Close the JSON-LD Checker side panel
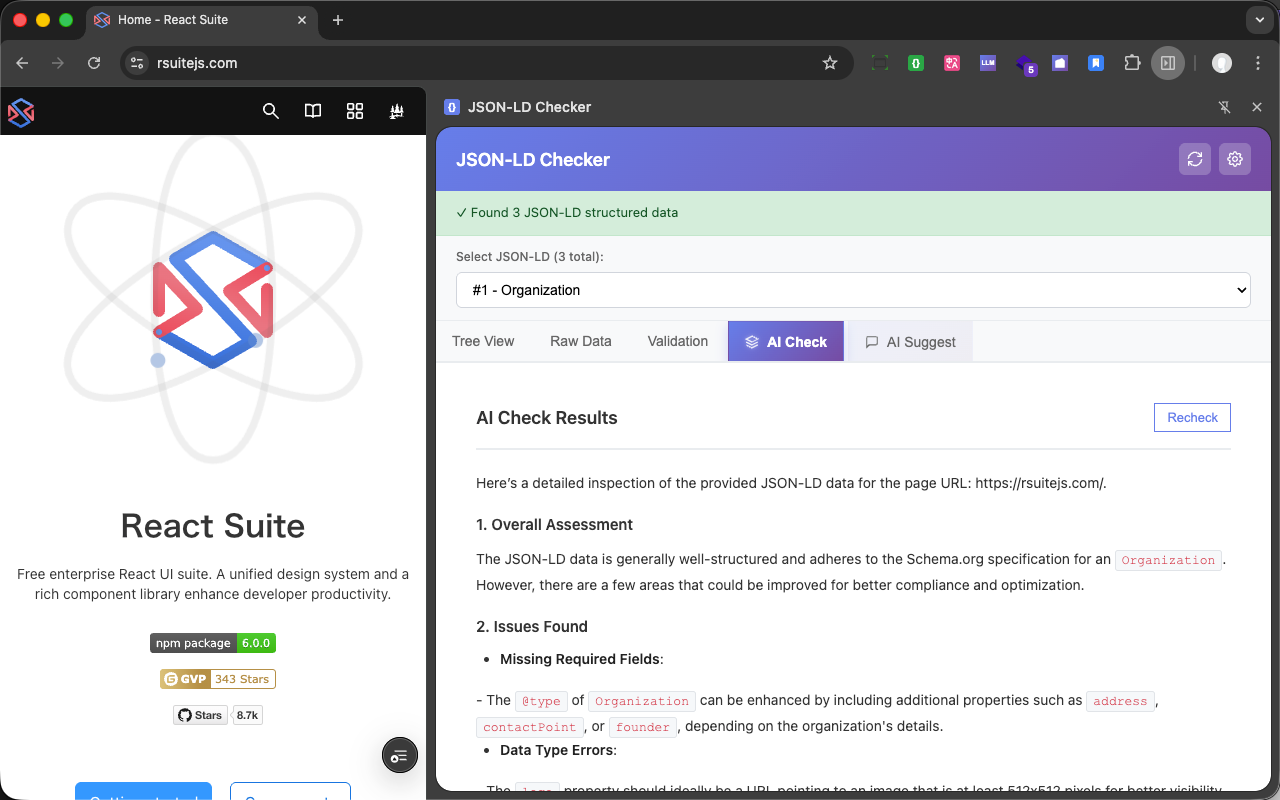The width and height of the screenshot is (1280, 800). pos(1257,107)
